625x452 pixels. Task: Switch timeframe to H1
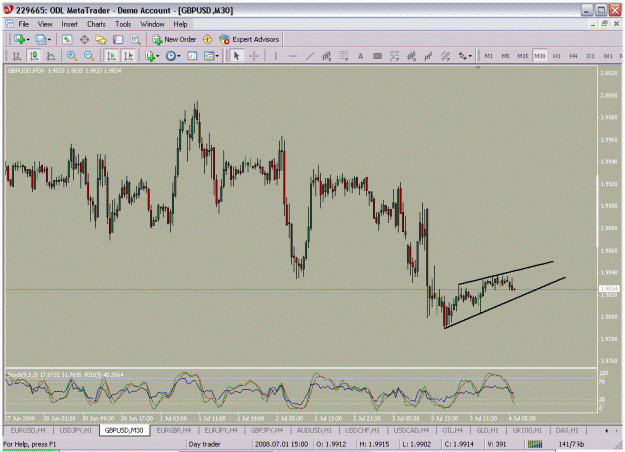click(557, 56)
